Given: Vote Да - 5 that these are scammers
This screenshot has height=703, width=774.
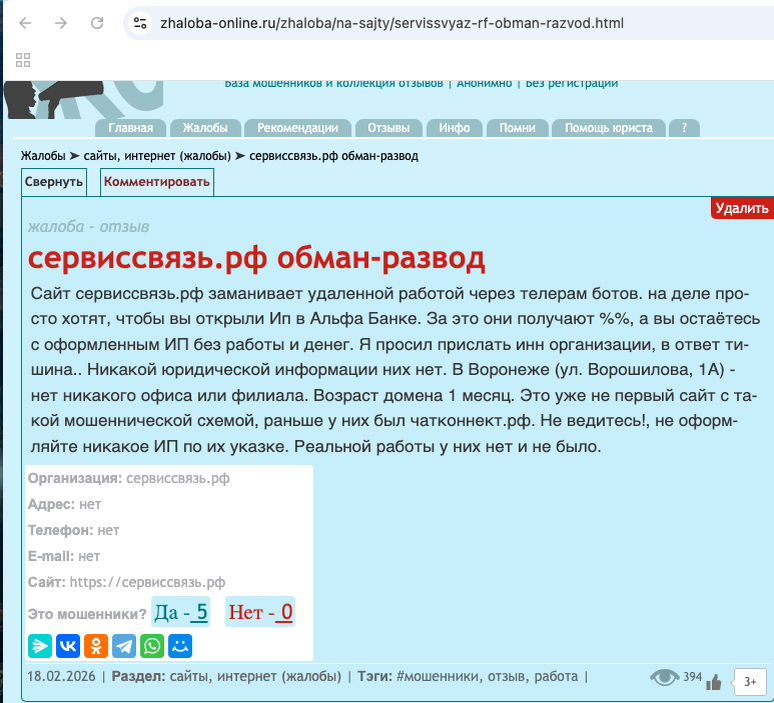Looking at the screenshot, I should pos(181,612).
